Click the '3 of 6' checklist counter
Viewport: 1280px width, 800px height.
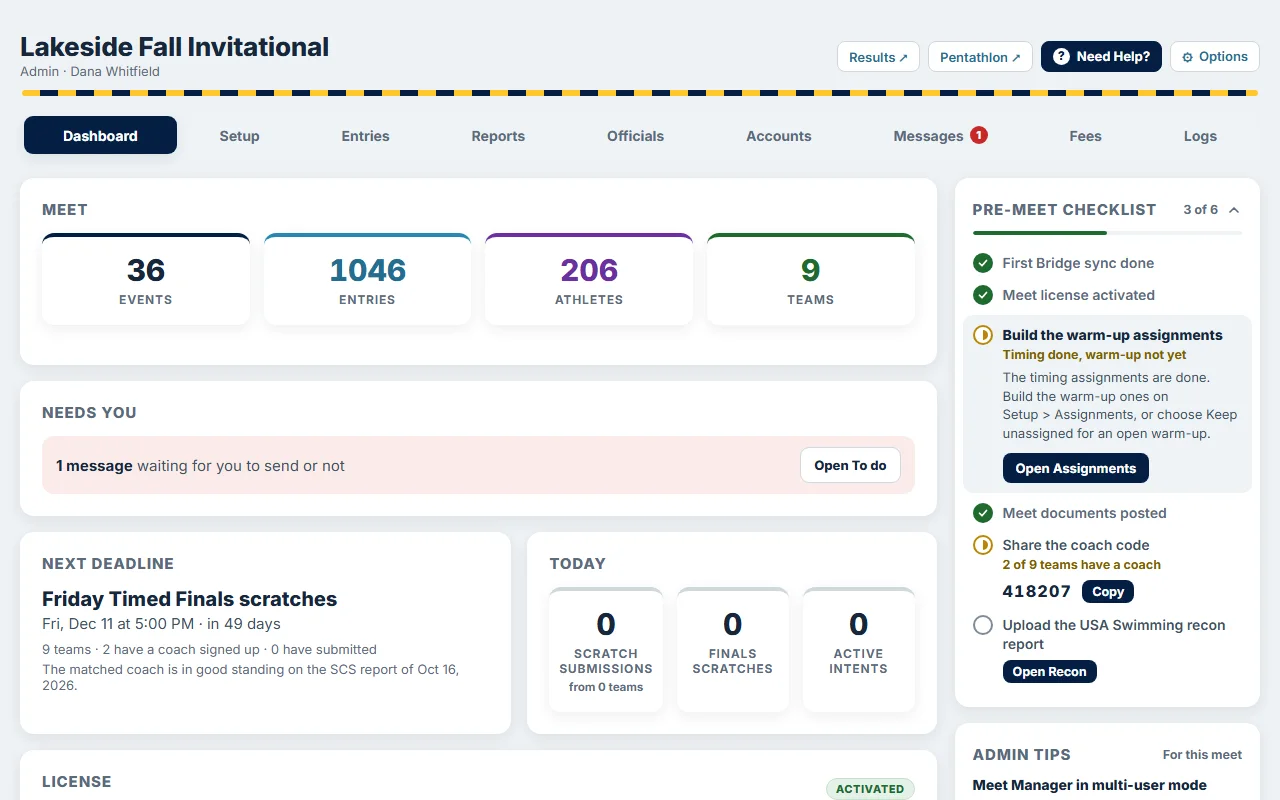1200,210
